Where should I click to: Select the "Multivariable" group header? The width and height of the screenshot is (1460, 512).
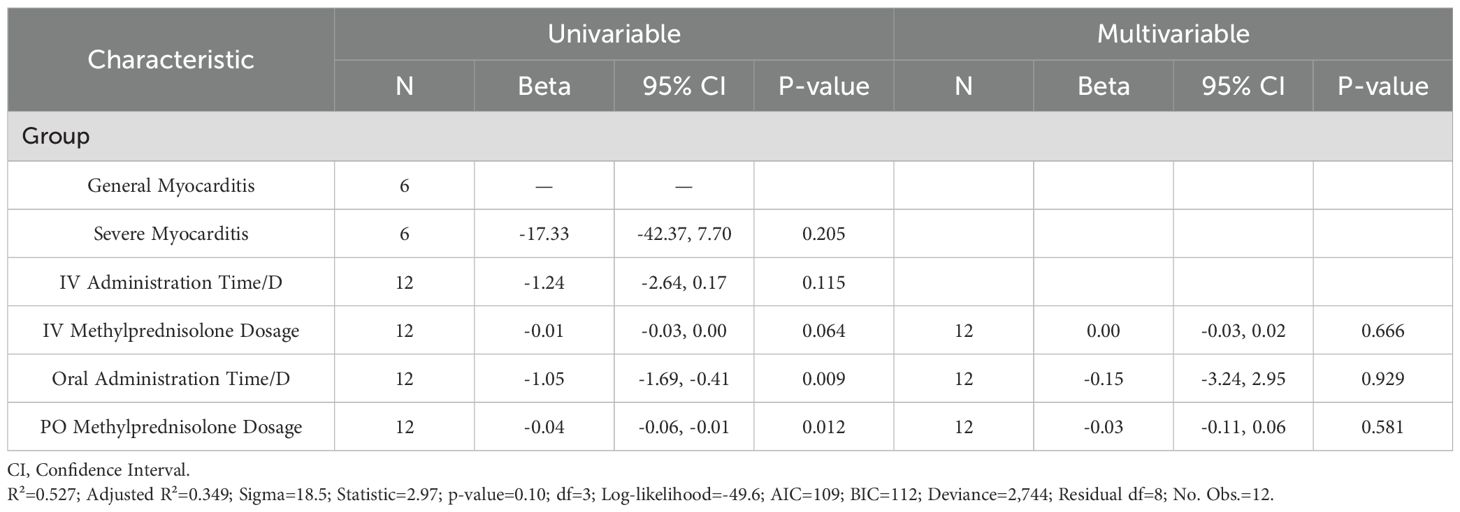[1173, 33]
